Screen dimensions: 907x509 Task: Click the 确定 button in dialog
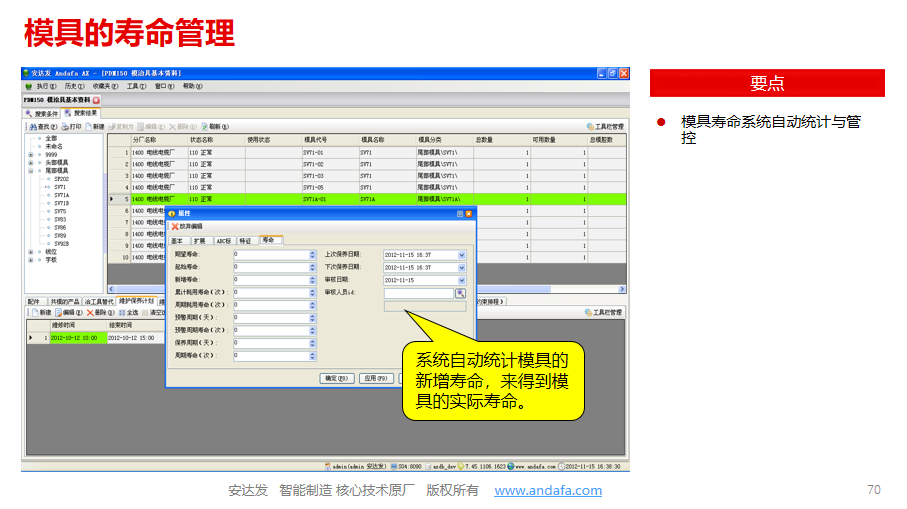(x=335, y=378)
